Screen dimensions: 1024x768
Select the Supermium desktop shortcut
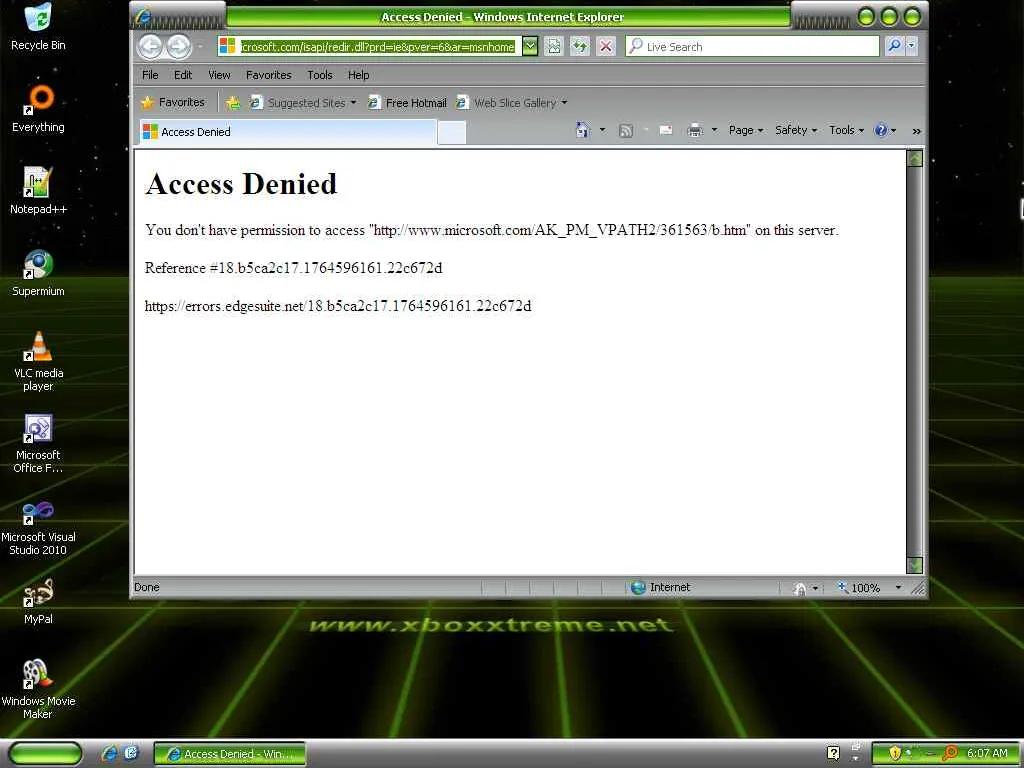(38, 273)
